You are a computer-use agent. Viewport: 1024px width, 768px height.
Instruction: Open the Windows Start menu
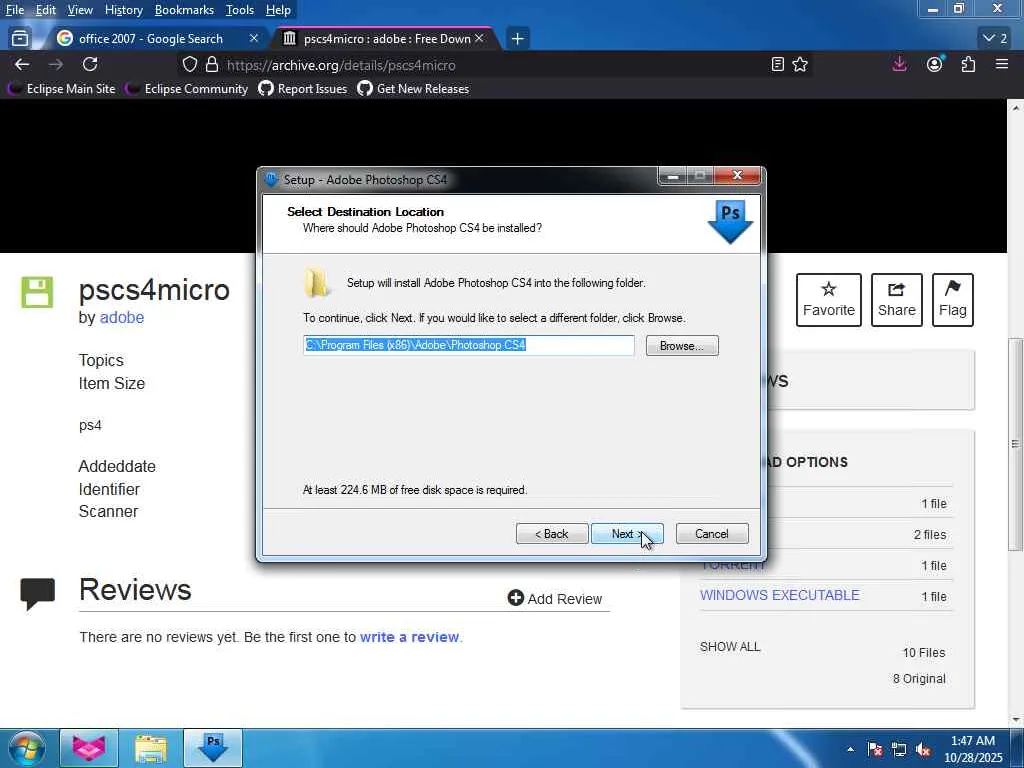click(25, 748)
